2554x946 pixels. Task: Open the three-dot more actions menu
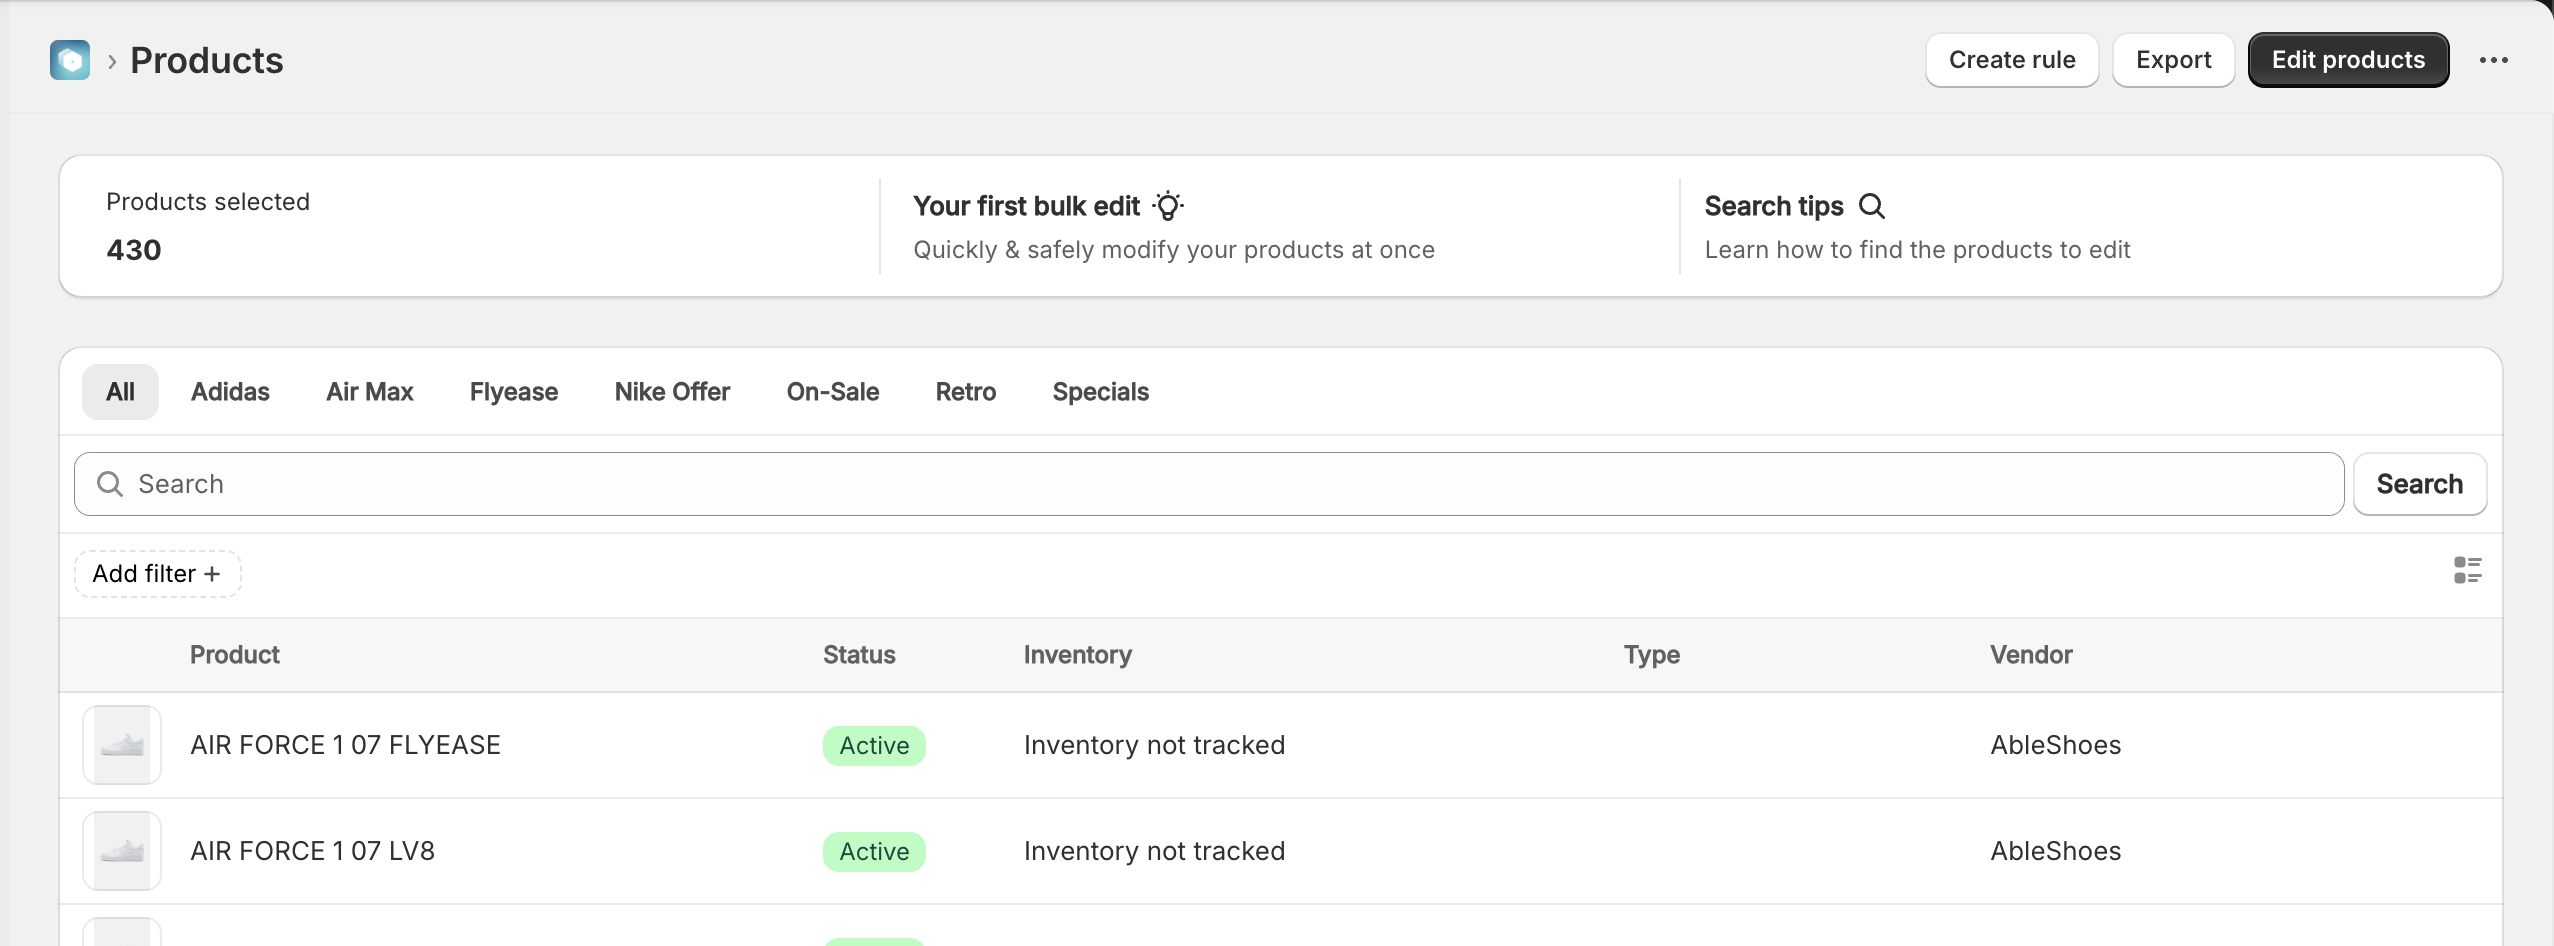(x=2493, y=60)
